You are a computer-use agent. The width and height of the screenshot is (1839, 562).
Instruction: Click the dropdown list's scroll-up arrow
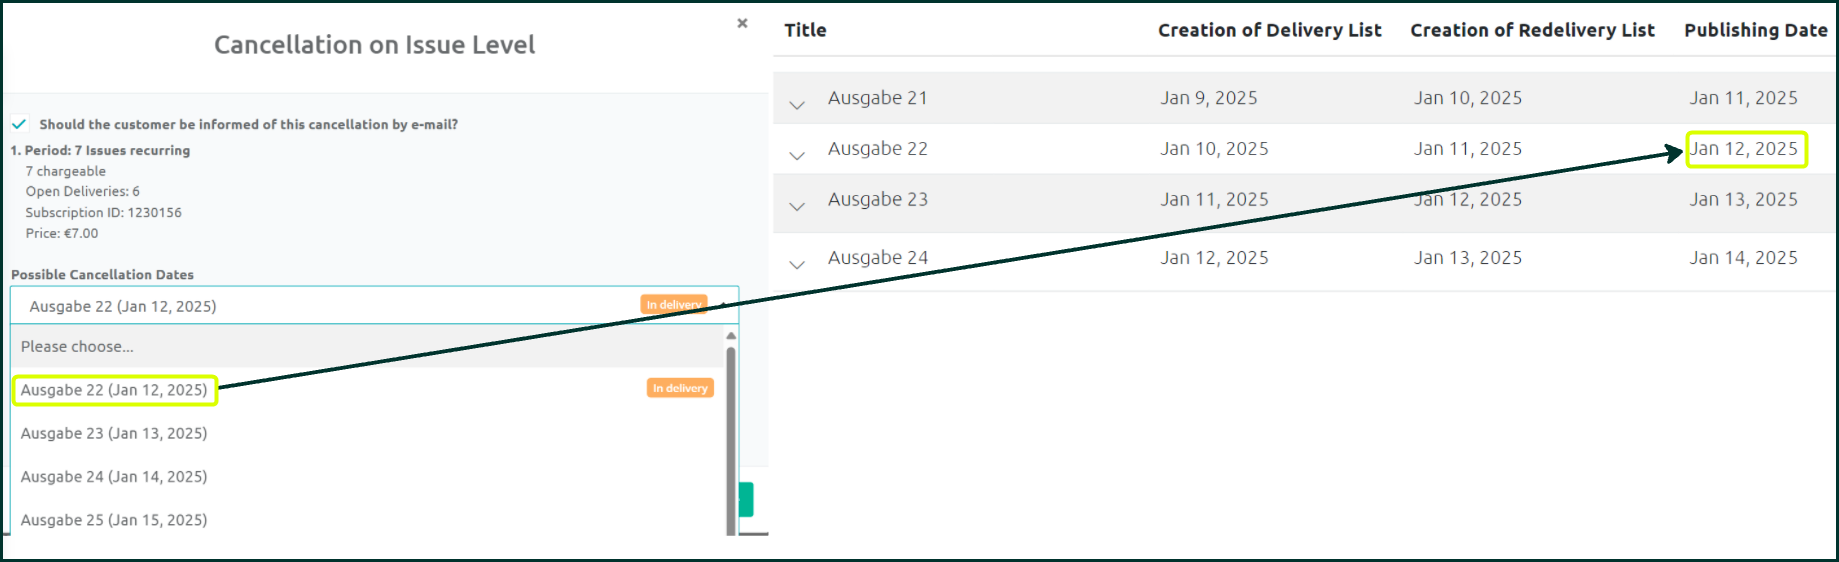point(731,336)
